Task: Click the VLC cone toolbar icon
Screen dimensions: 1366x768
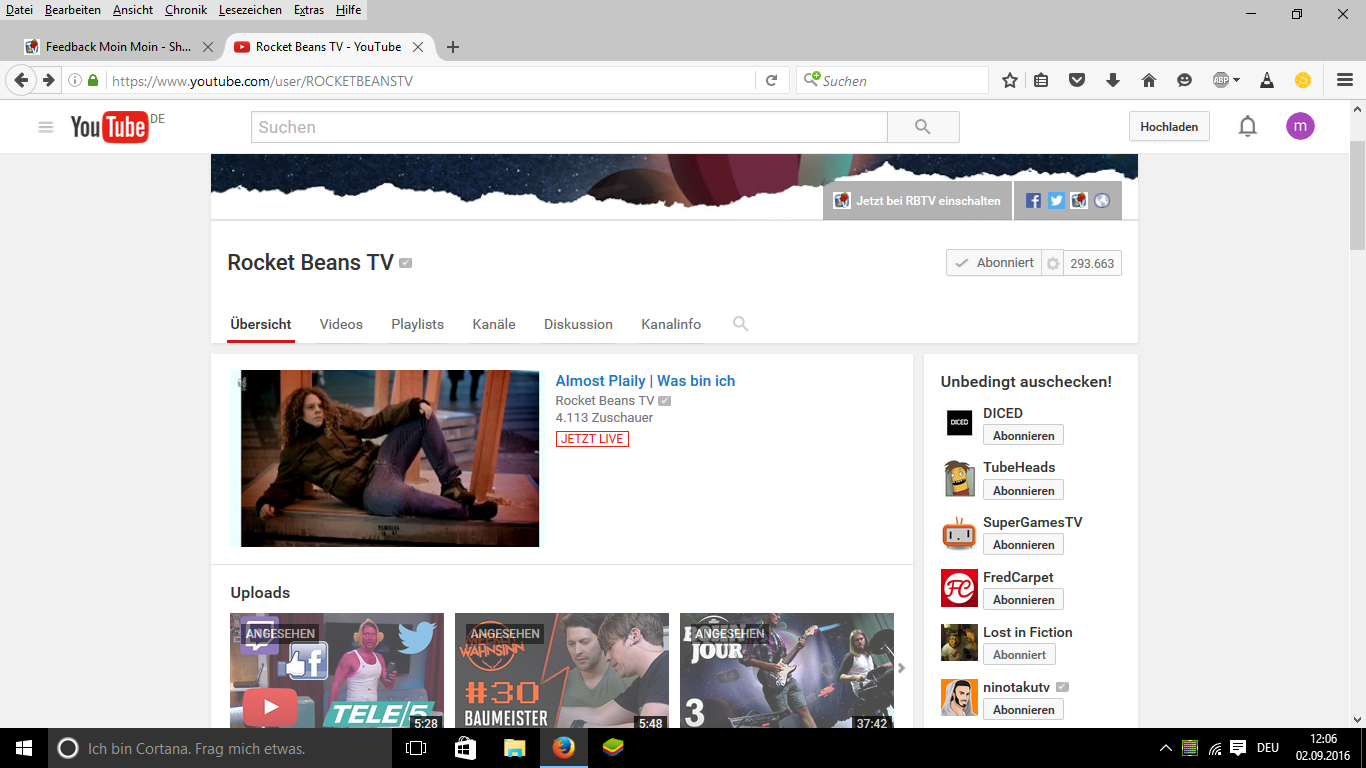Action: [1267, 80]
